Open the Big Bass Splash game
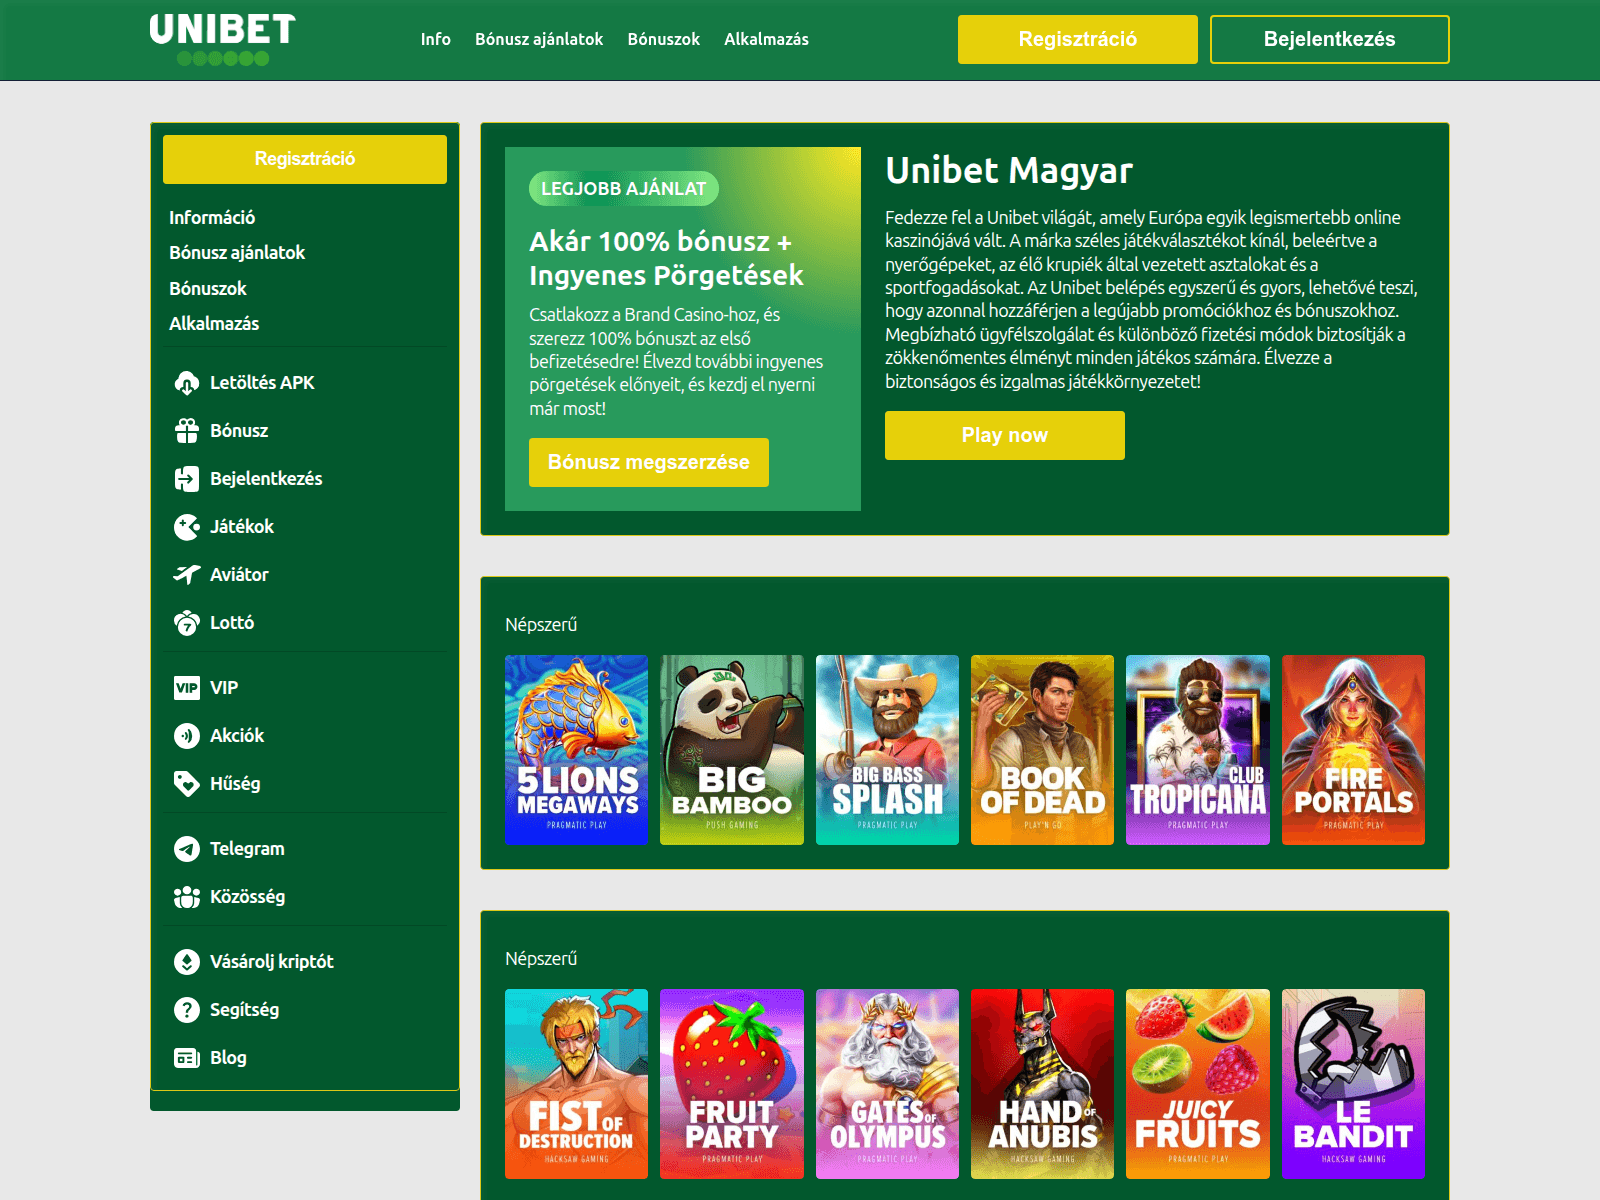Screen dimensions: 1600x1200 [x=887, y=750]
